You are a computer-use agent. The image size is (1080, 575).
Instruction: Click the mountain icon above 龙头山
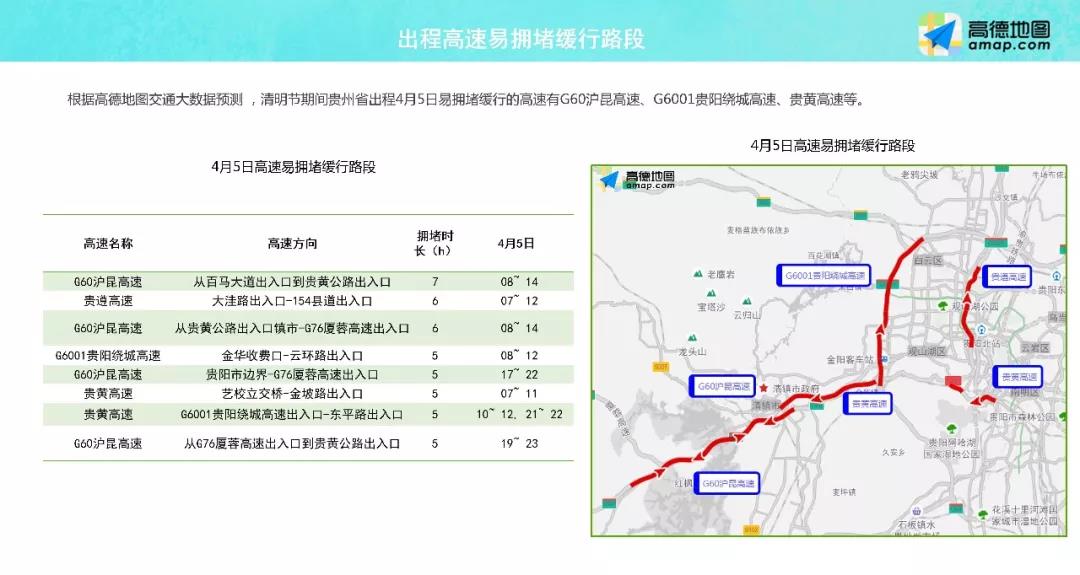[x=692, y=338]
